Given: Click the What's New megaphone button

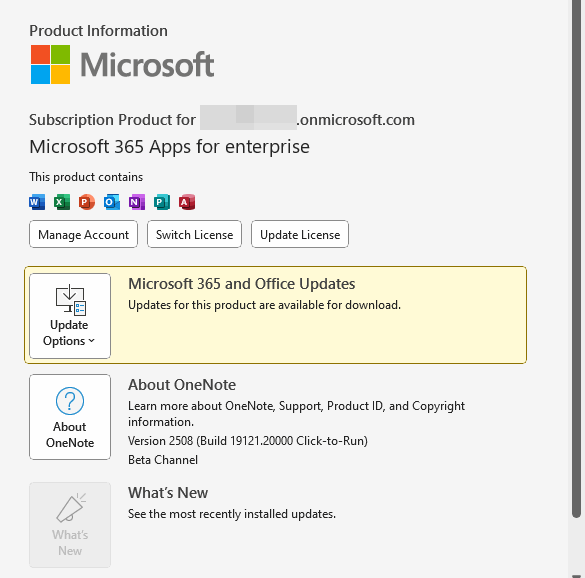Looking at the screenshot, I should 70,525.
